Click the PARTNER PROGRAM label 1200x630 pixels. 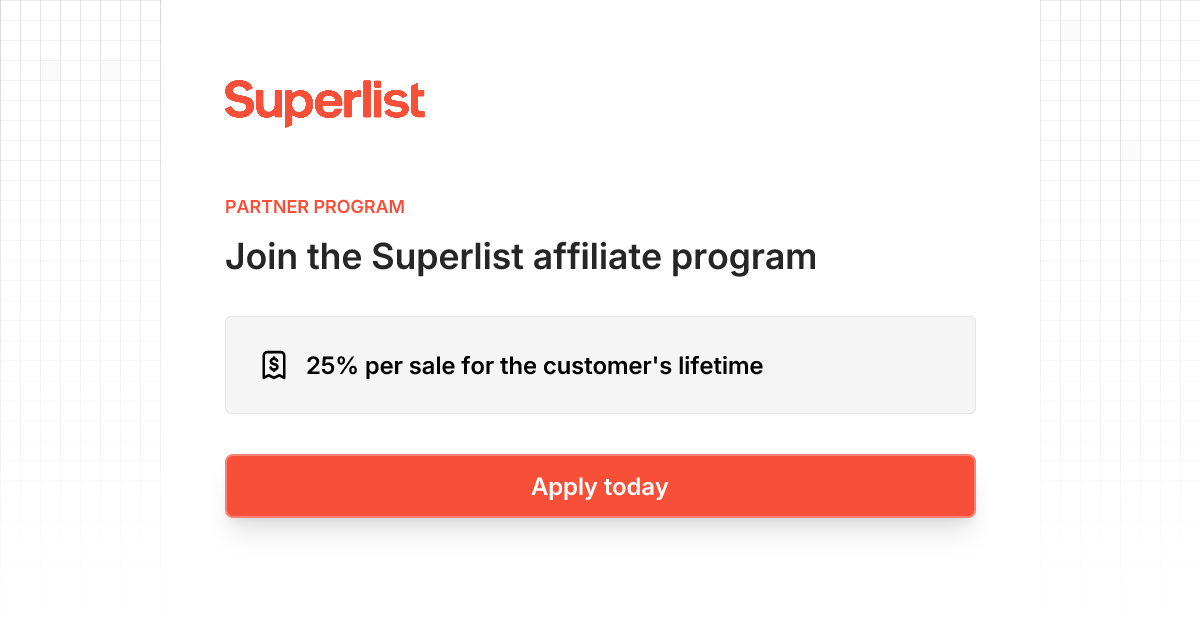click(x=314, y=207)
